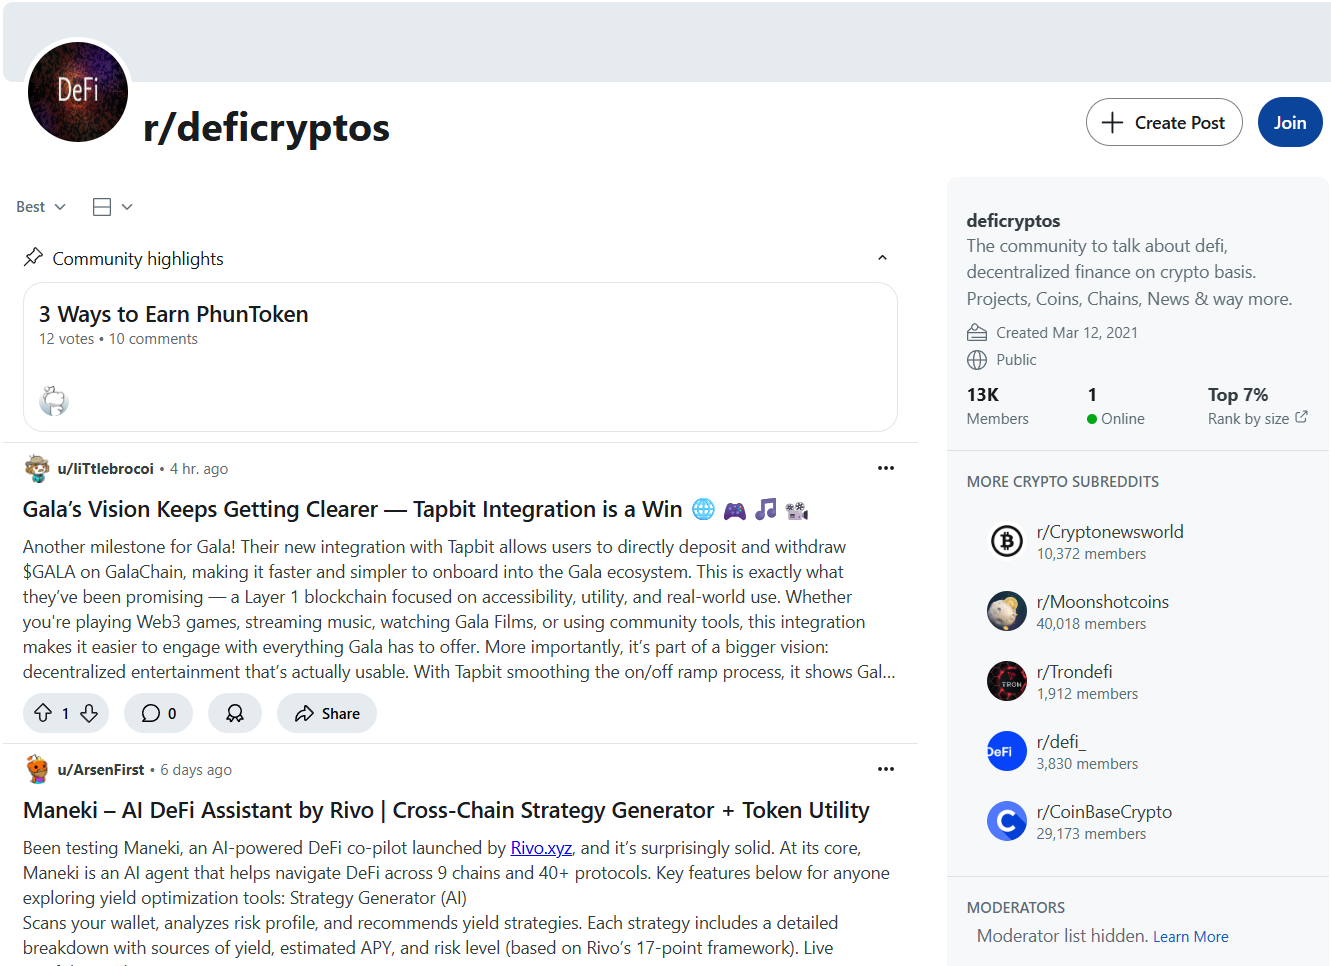1331x966 pixels.
Task: Open options menu for the Gala post
Action: pyautogui.click(x=886, y=468)
